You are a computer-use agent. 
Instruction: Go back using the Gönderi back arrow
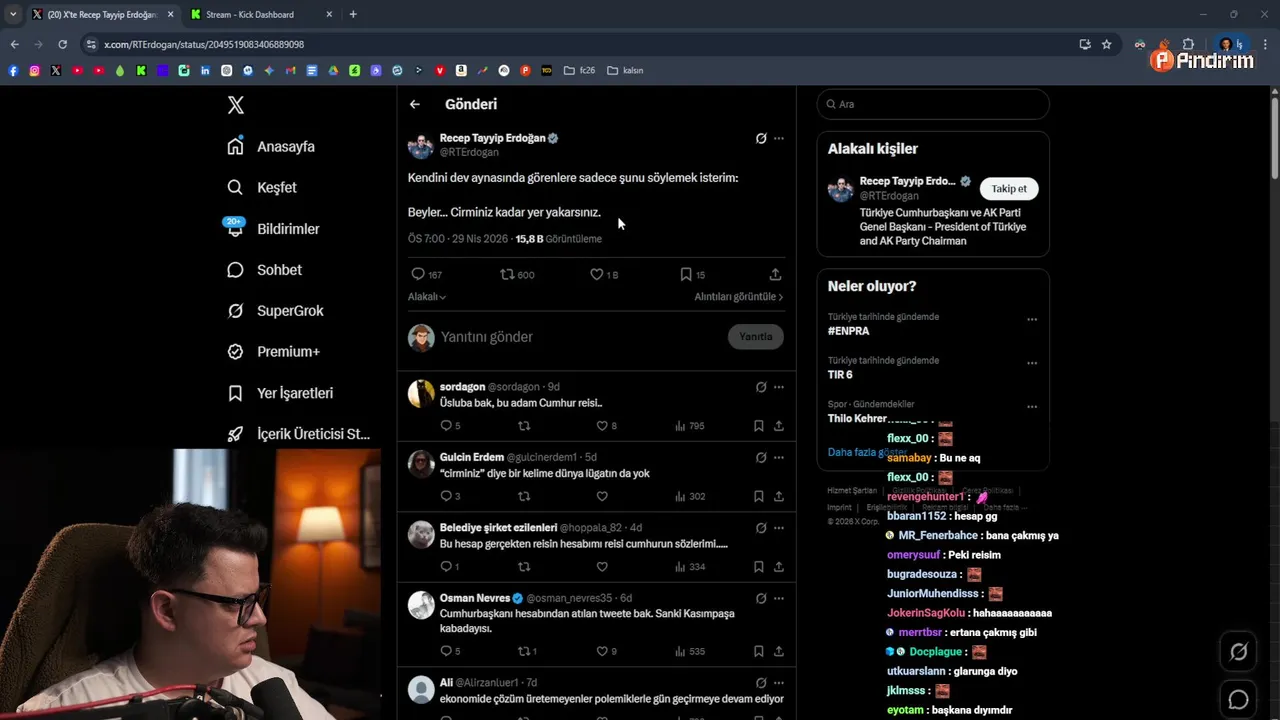click(414, 104)
